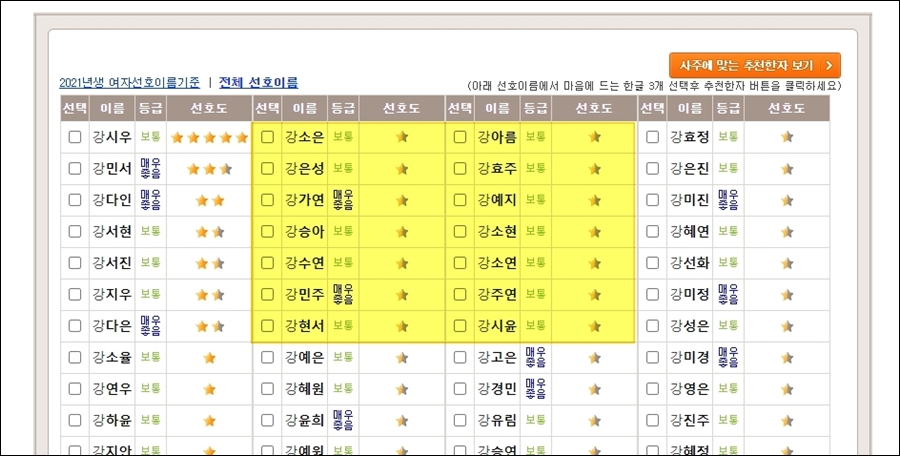Select the 강소은 checkbox
900x456 pixels.
[x=267, y=137]
